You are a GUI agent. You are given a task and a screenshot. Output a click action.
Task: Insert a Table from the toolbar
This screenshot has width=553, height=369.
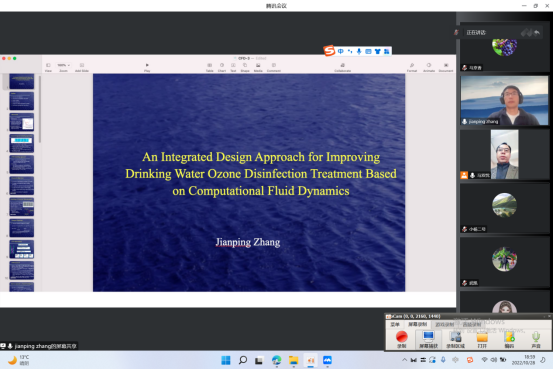(209, 67)
